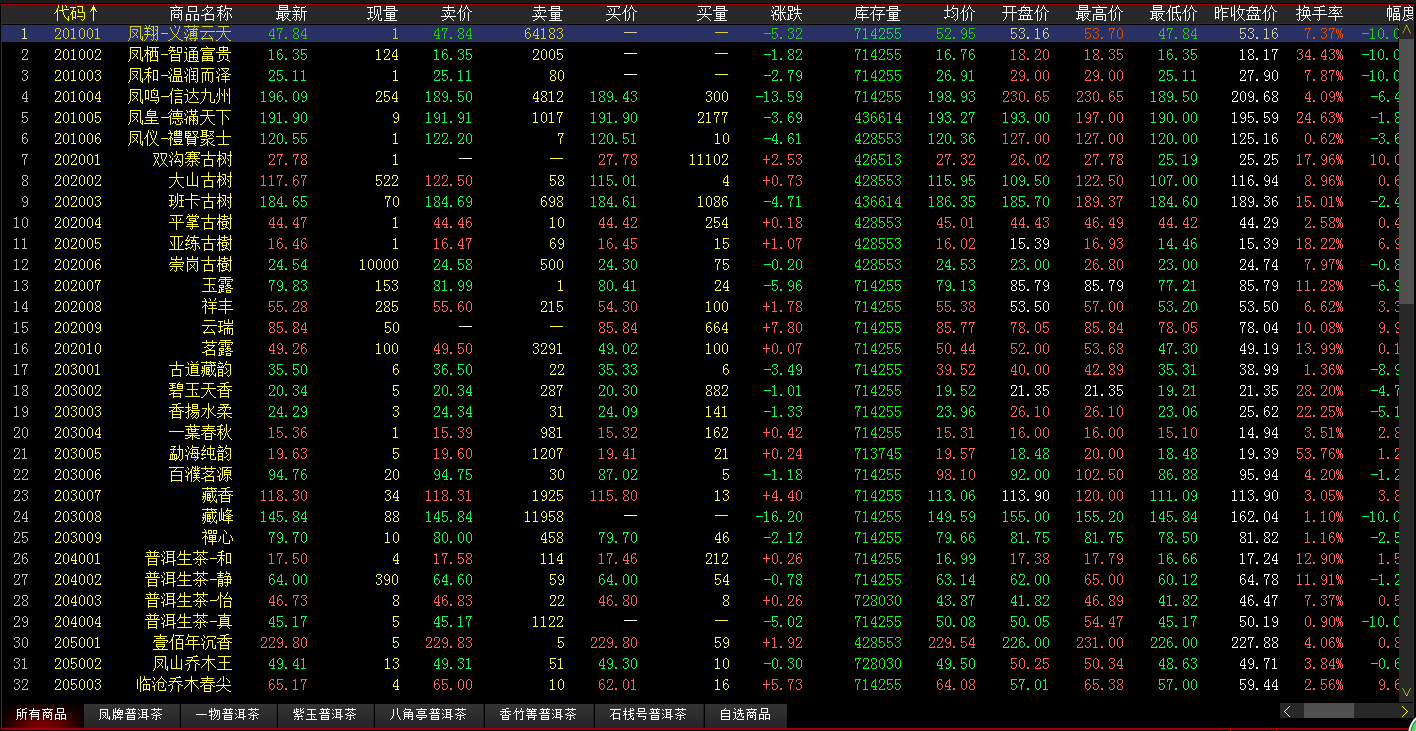Open the 自选商品 tab
The image size is (1416, 731).
click(745, 715)
